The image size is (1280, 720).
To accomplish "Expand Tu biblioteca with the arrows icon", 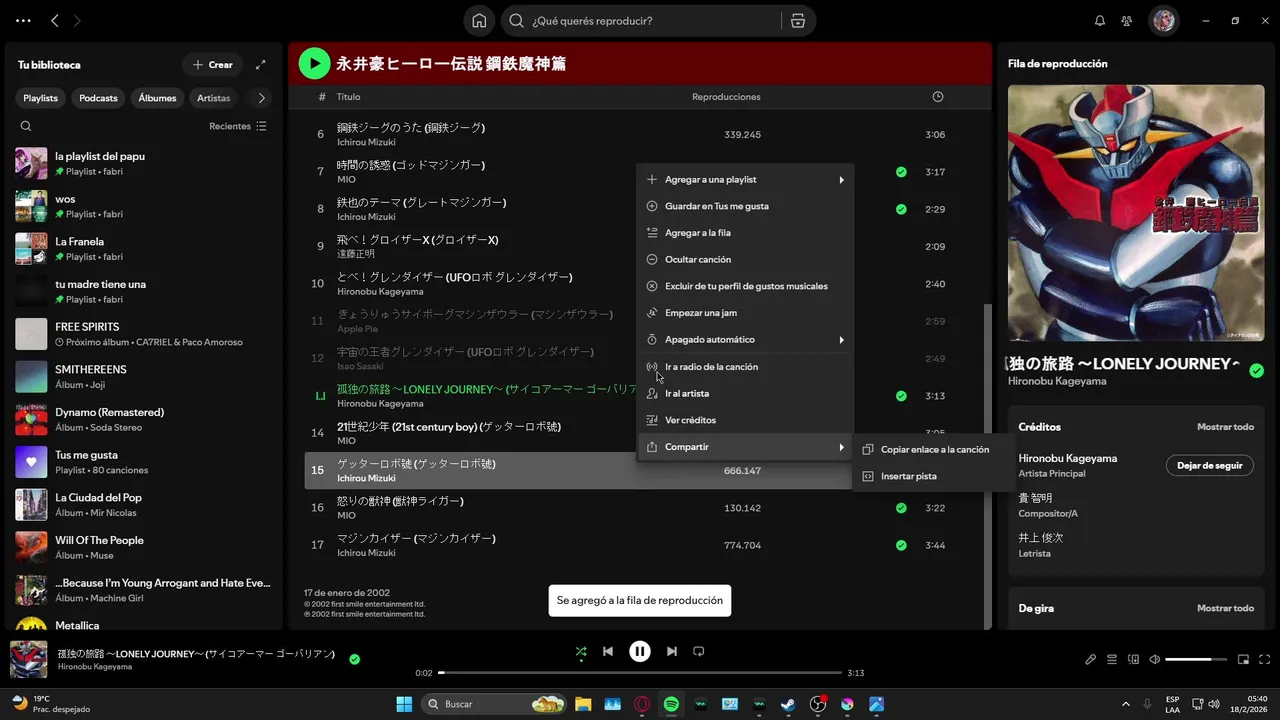I will pos(261,65).
